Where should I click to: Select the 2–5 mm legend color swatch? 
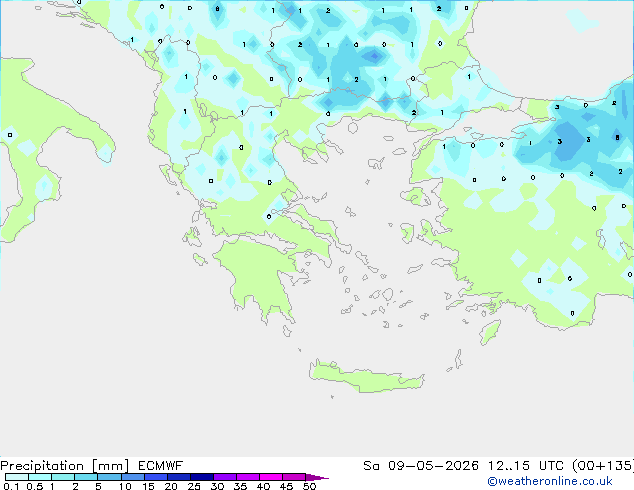click(86, 477)
